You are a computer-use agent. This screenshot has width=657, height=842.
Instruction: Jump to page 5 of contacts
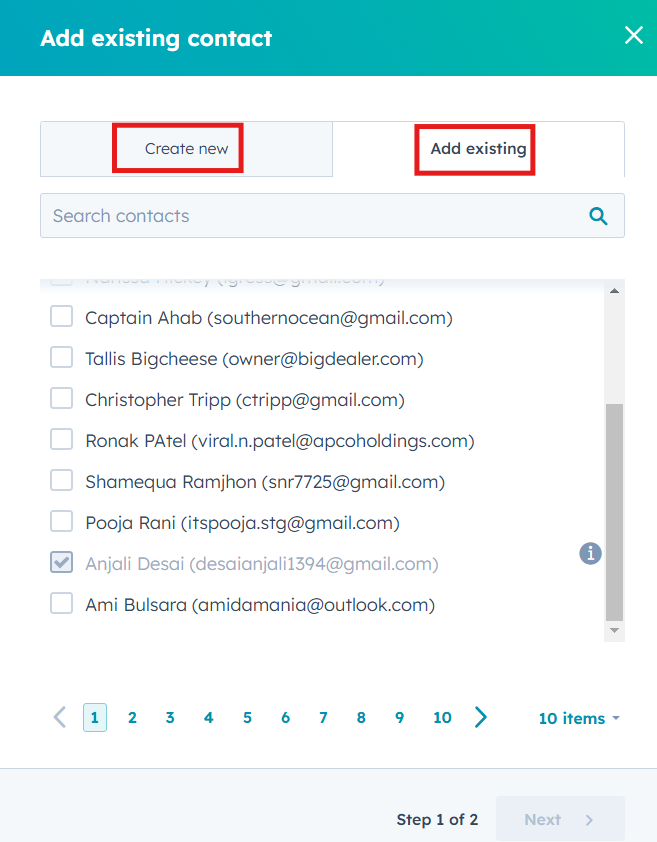point(247,717)
